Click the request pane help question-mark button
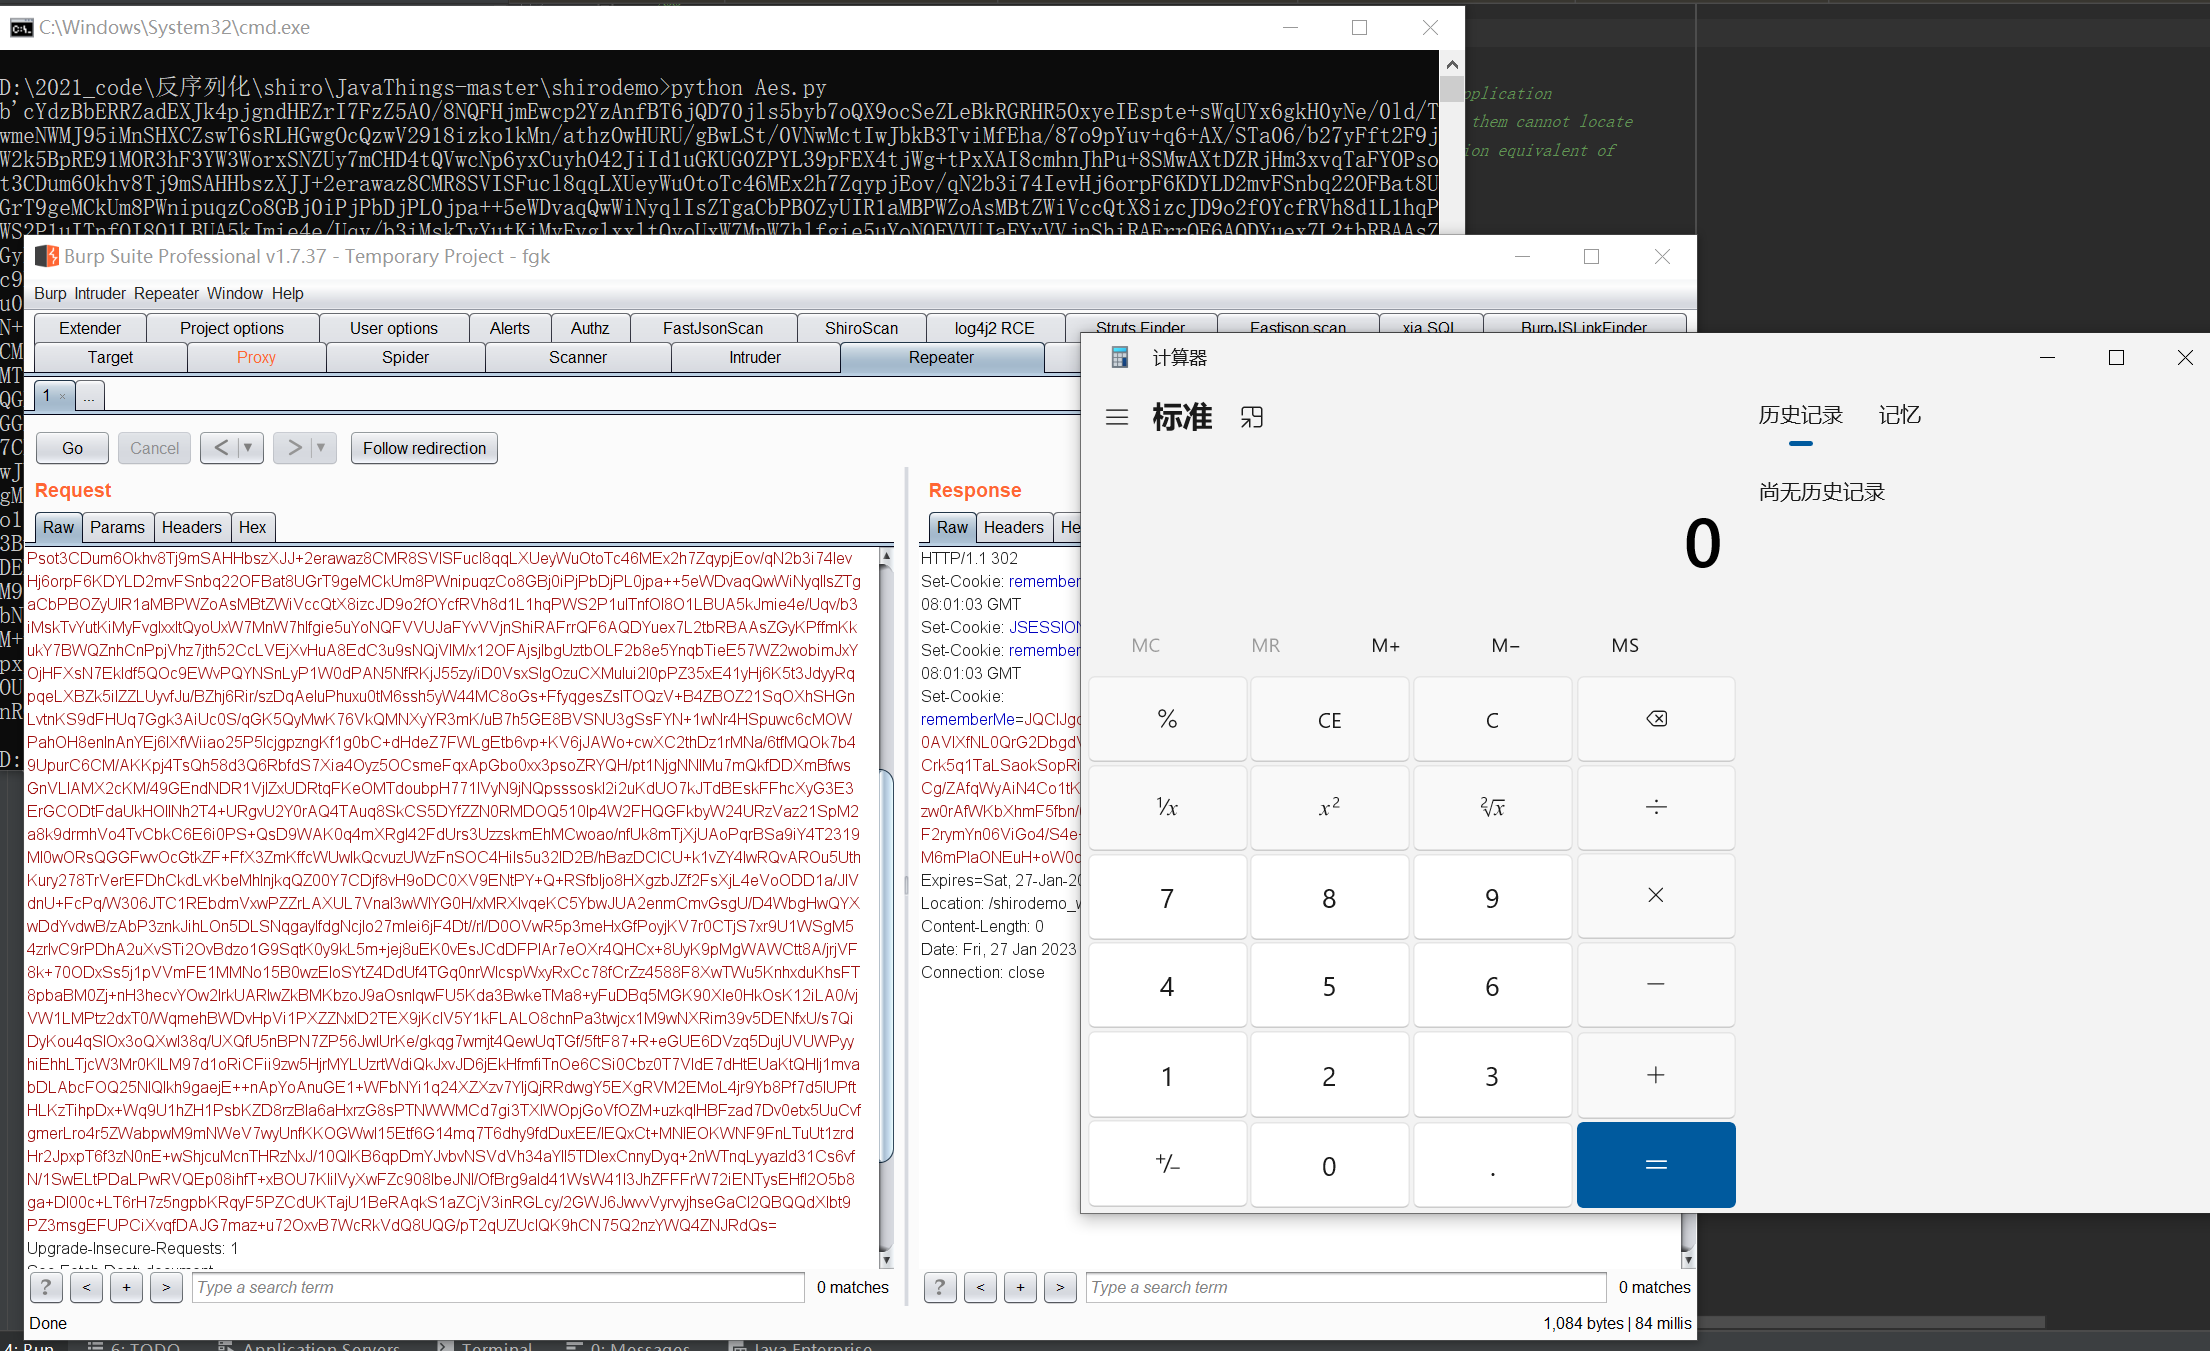The image size is (2210, 1351). (46, 1287)
